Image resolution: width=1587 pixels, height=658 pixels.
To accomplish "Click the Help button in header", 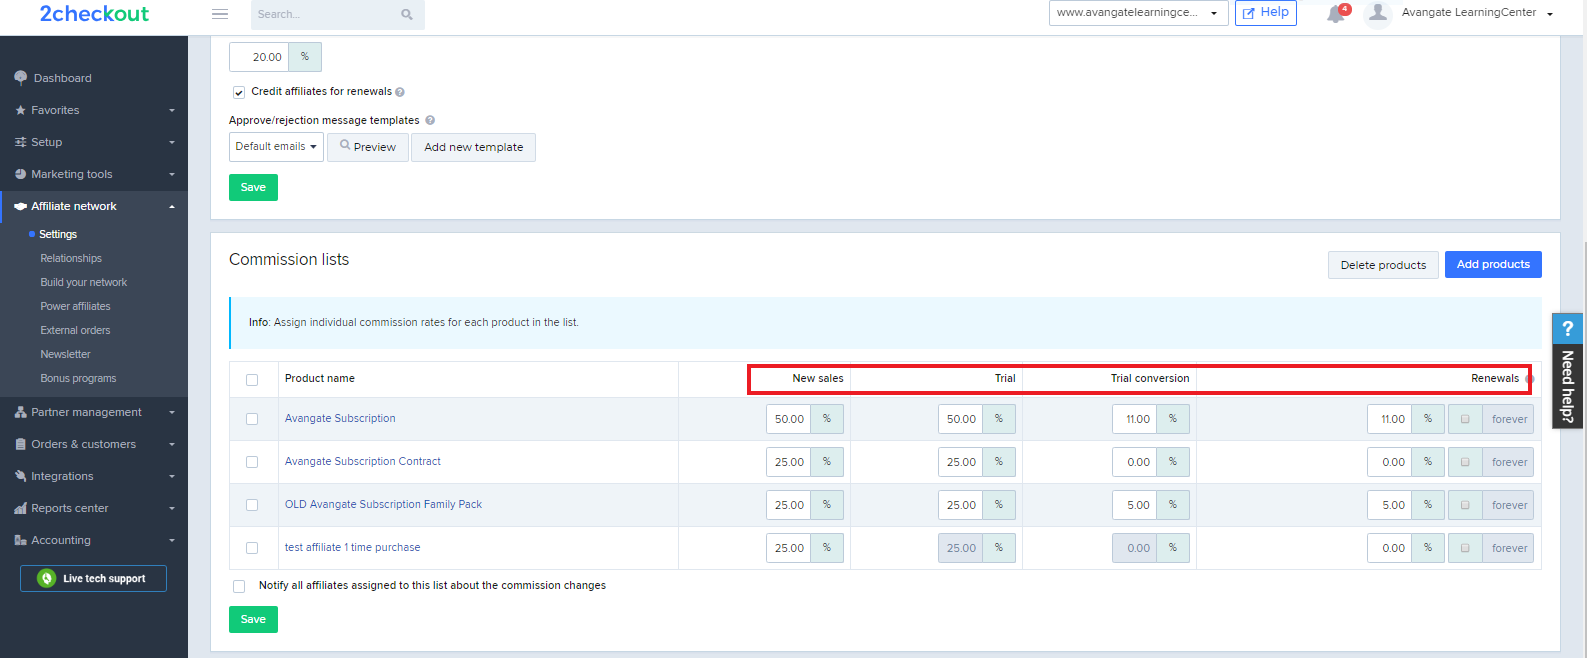I will 1265,12.
